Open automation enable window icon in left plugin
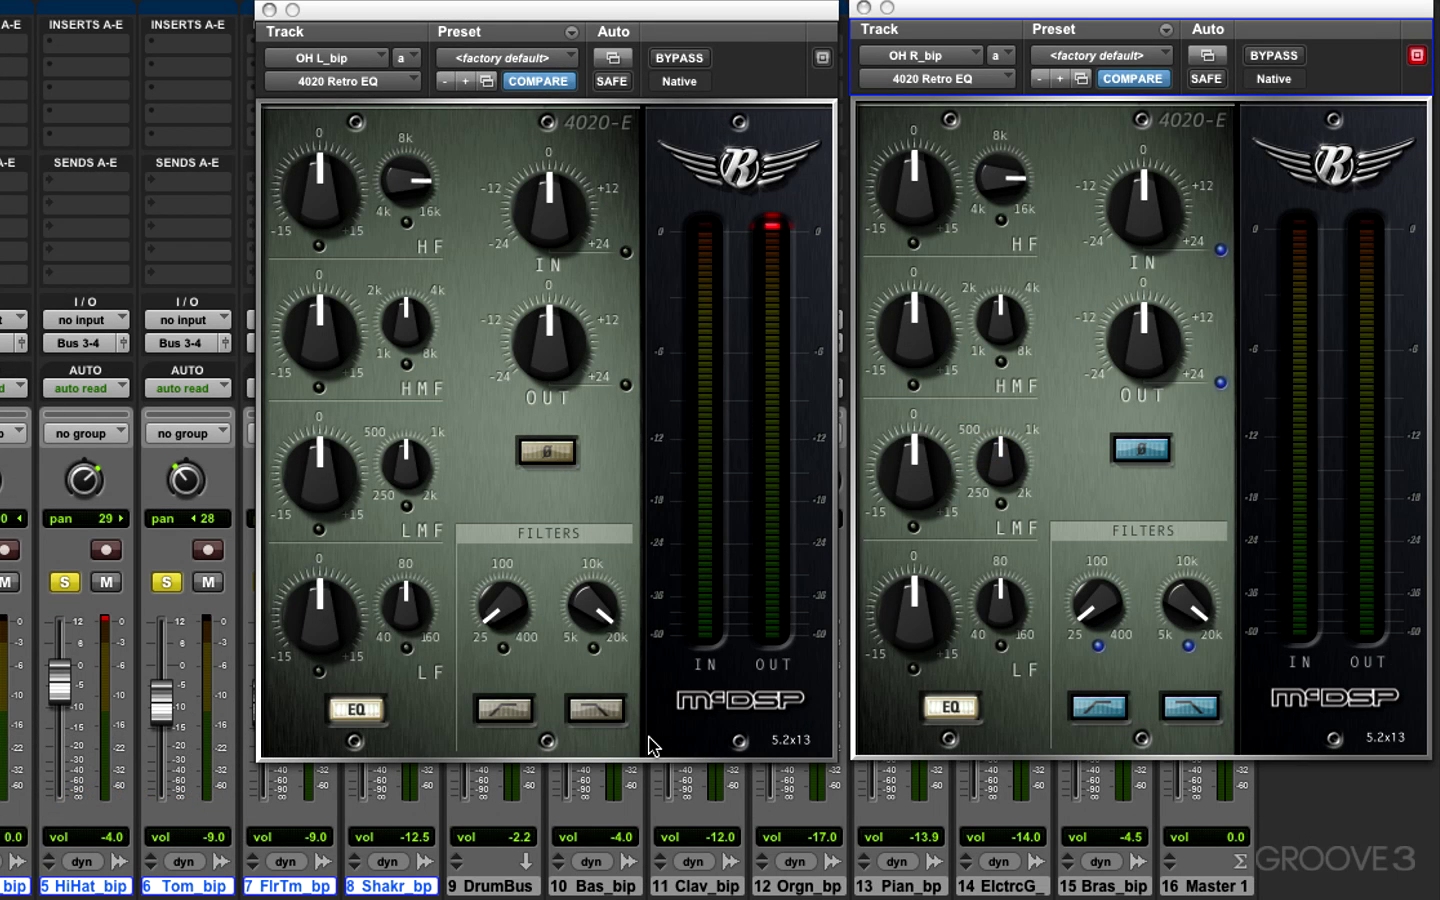The height and width of the screenshot is (900, 1440). pos(612,58)
